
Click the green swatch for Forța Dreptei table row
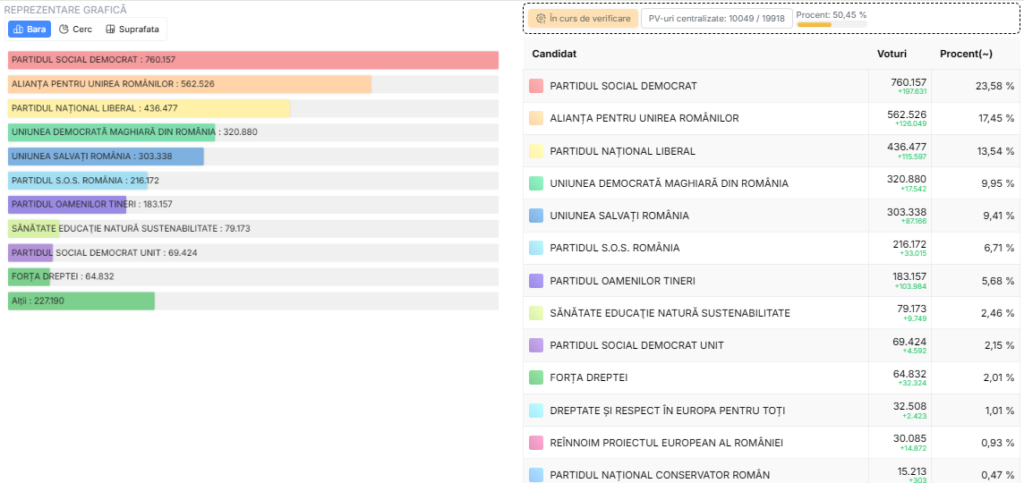(536, 377)
